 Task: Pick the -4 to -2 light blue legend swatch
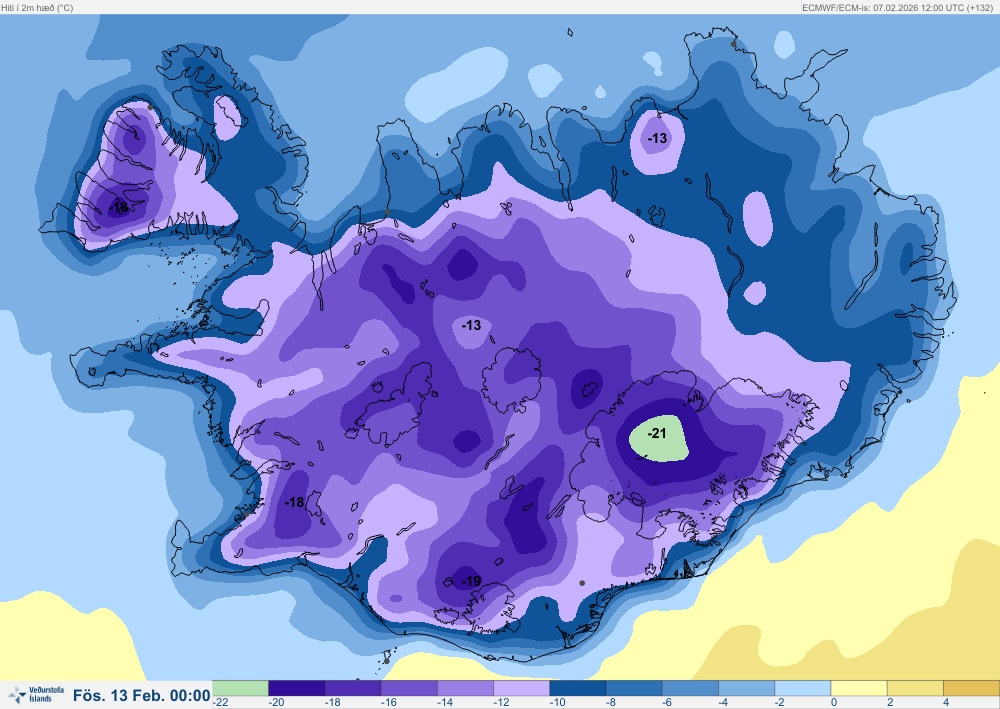pyautogui.click(x=746, y=688)
